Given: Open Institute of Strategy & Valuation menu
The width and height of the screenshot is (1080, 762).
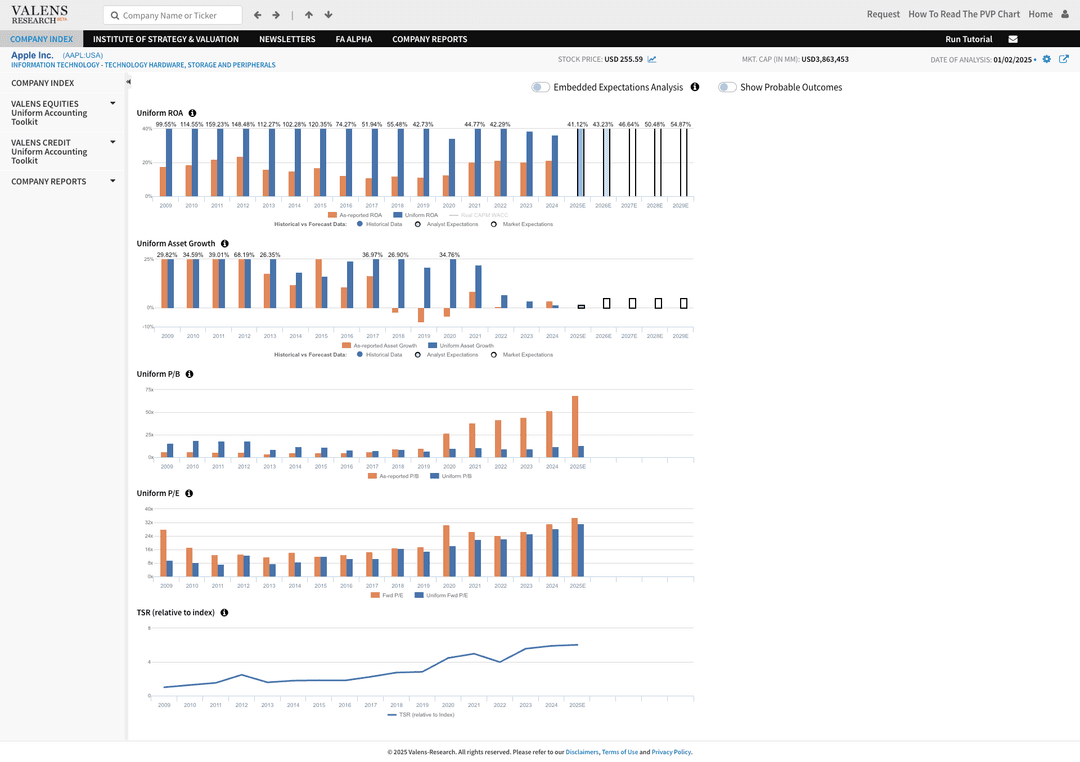Looking at the screenshot, I should tap(166, 39).
